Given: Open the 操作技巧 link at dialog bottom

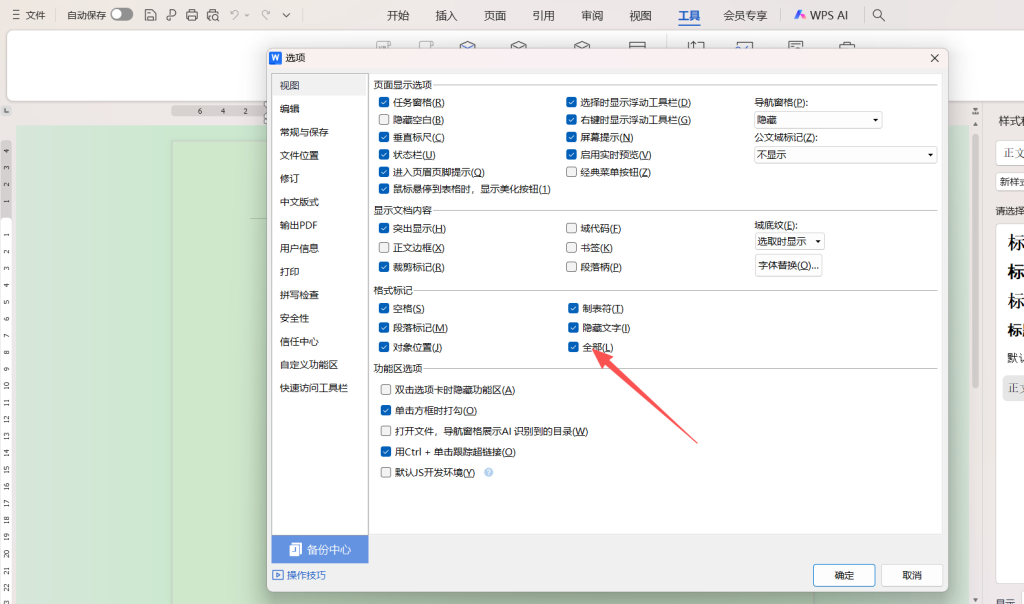Looking at the screenshot, I should point(305,575).
